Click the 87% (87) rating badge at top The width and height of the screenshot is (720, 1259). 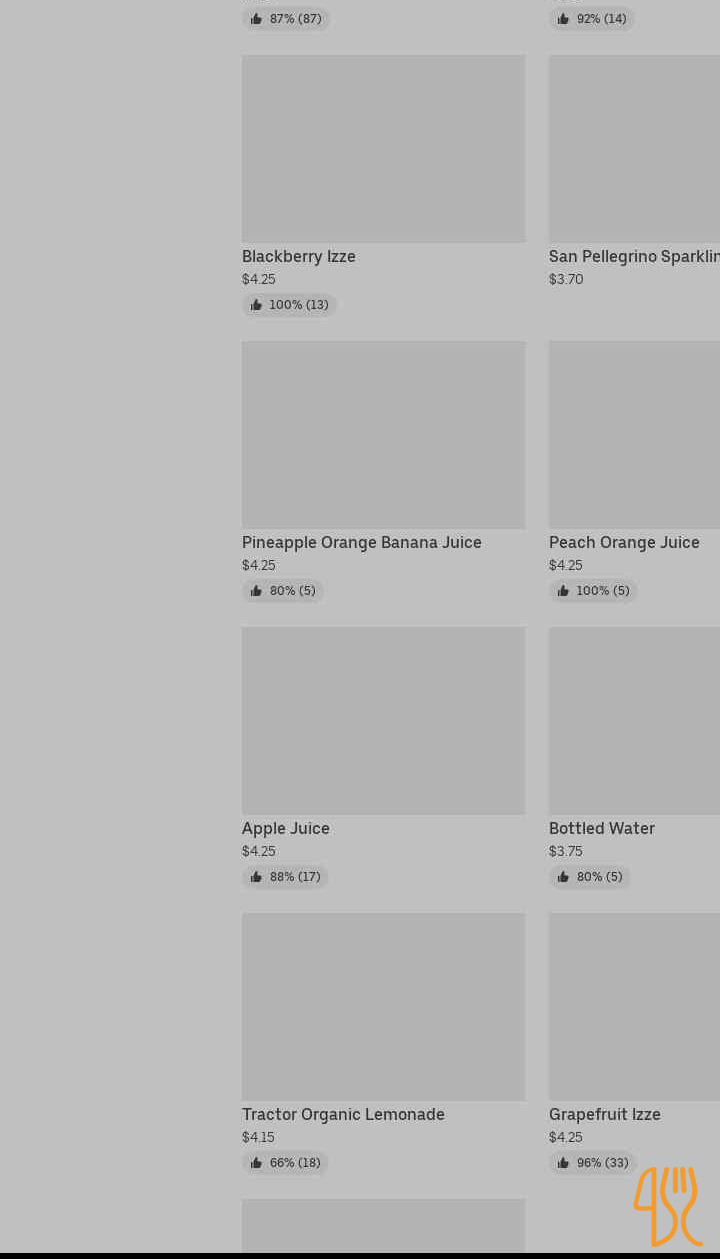286,19
